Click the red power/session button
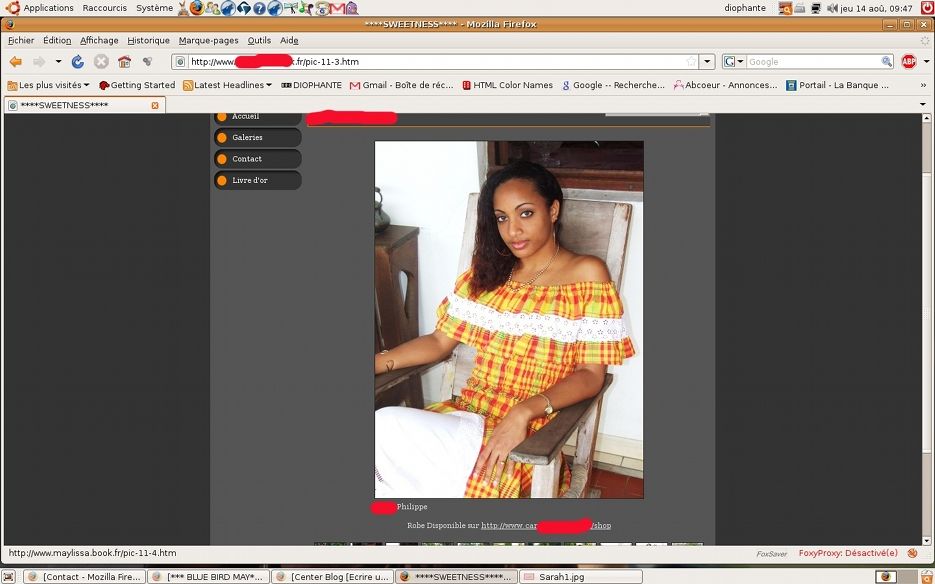Image resolution: width=935 pixels, height=584 pixels. [x=927, y=8]
